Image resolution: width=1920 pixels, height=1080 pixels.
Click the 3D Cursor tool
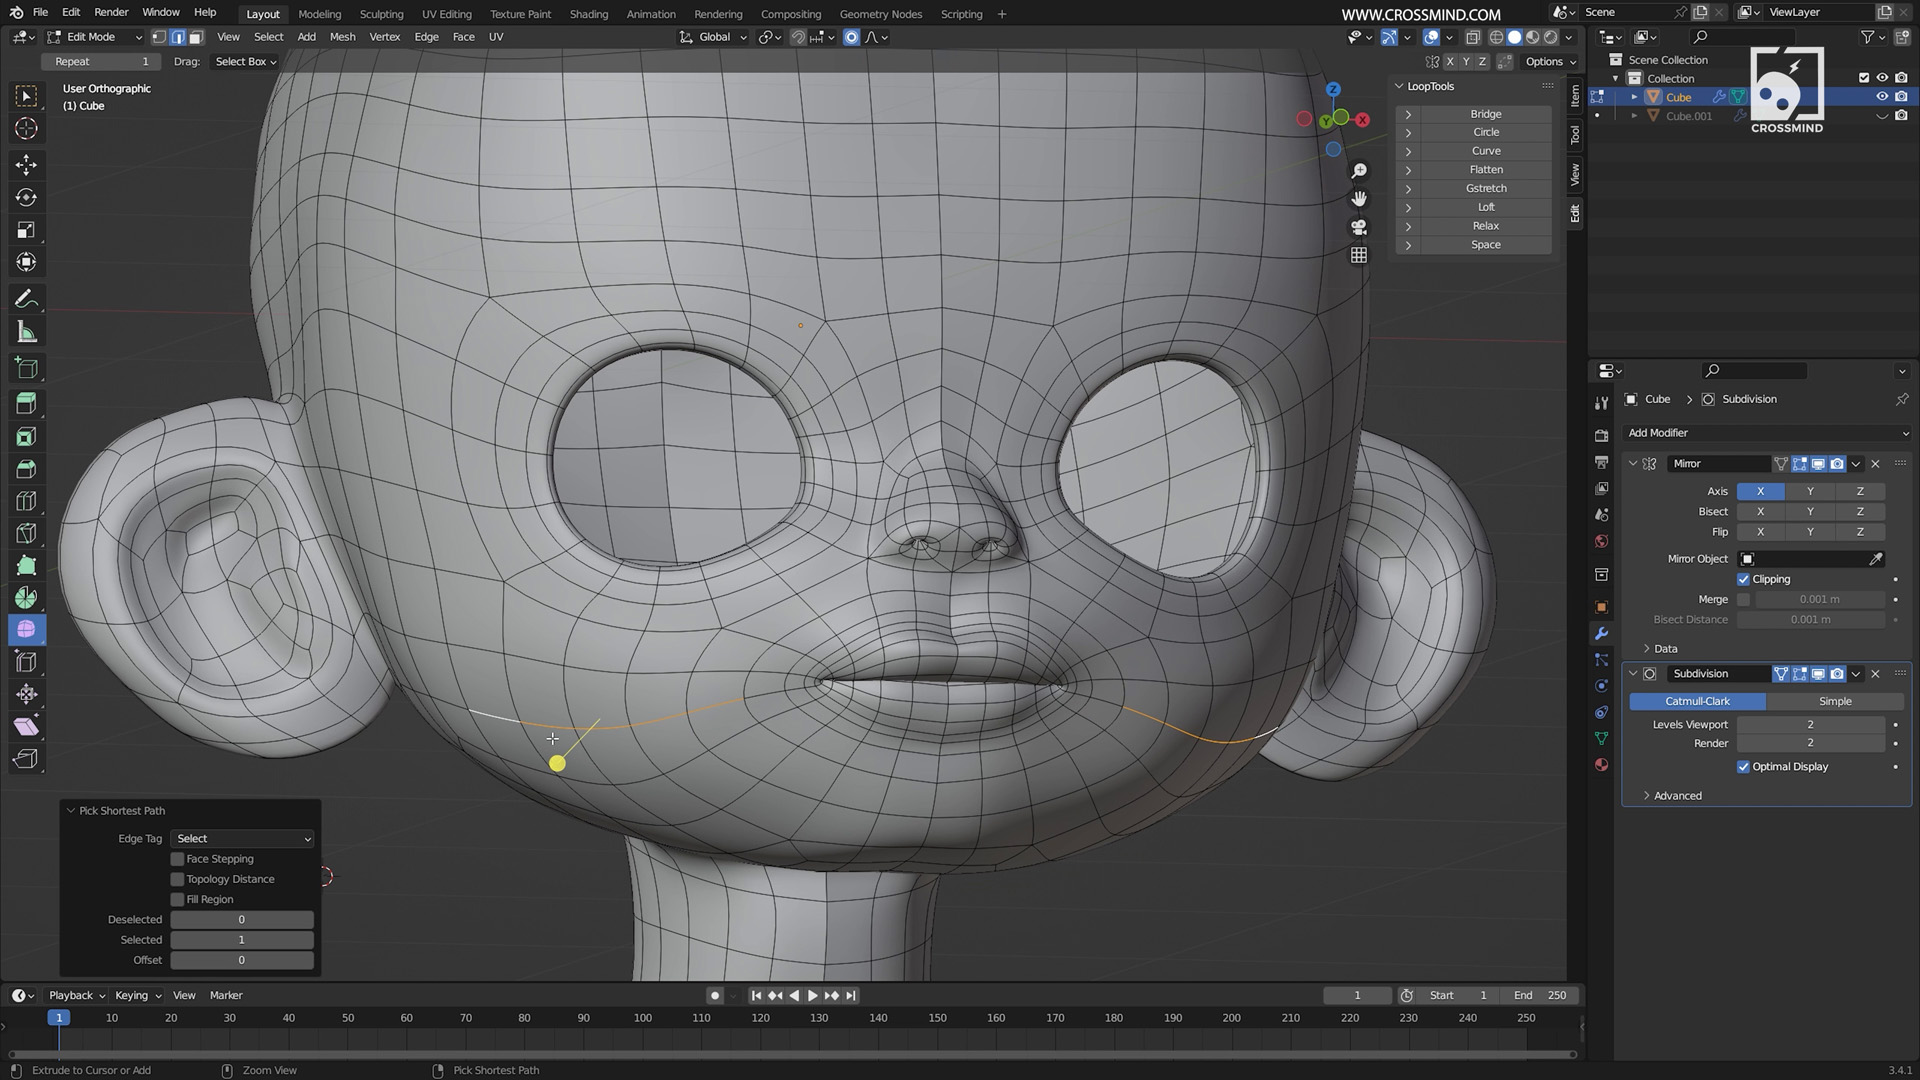(x=27, y=129)
